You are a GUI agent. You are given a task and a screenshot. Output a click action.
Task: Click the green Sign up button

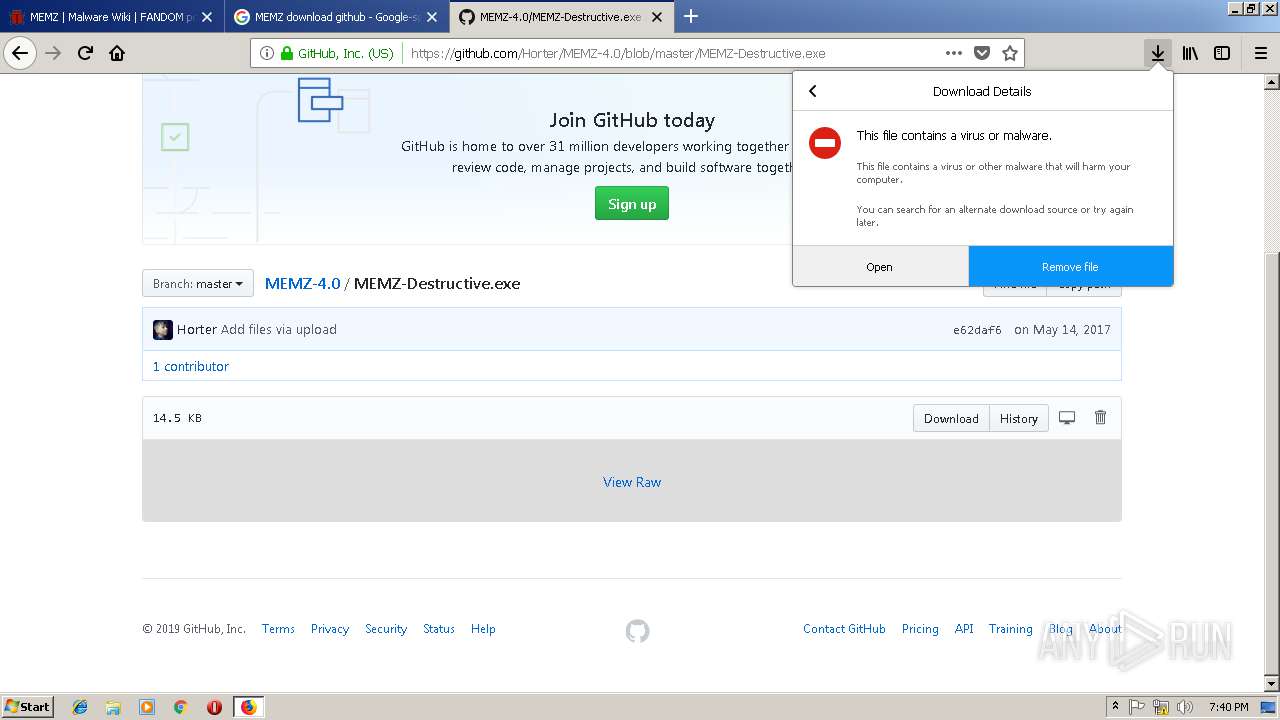[x=632, y=204]
